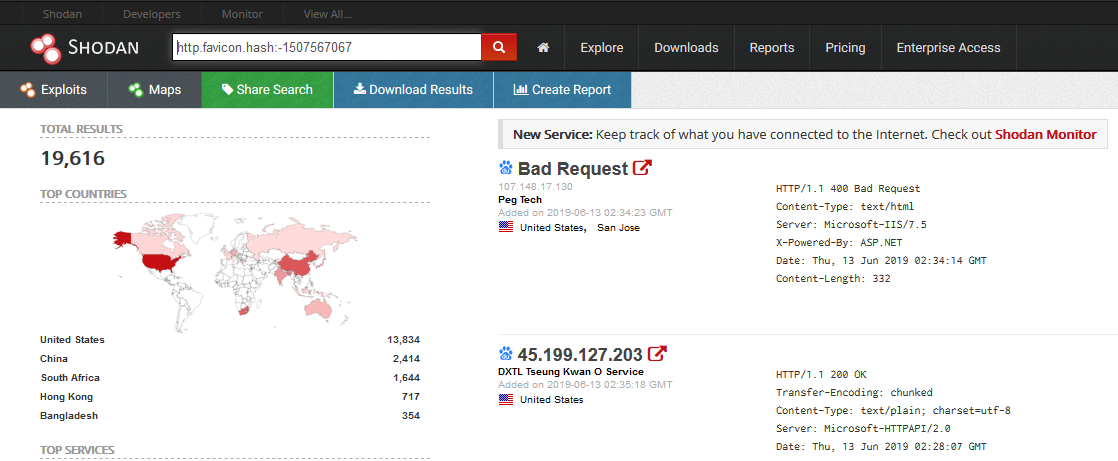Open the Pricing menu item

845,48
